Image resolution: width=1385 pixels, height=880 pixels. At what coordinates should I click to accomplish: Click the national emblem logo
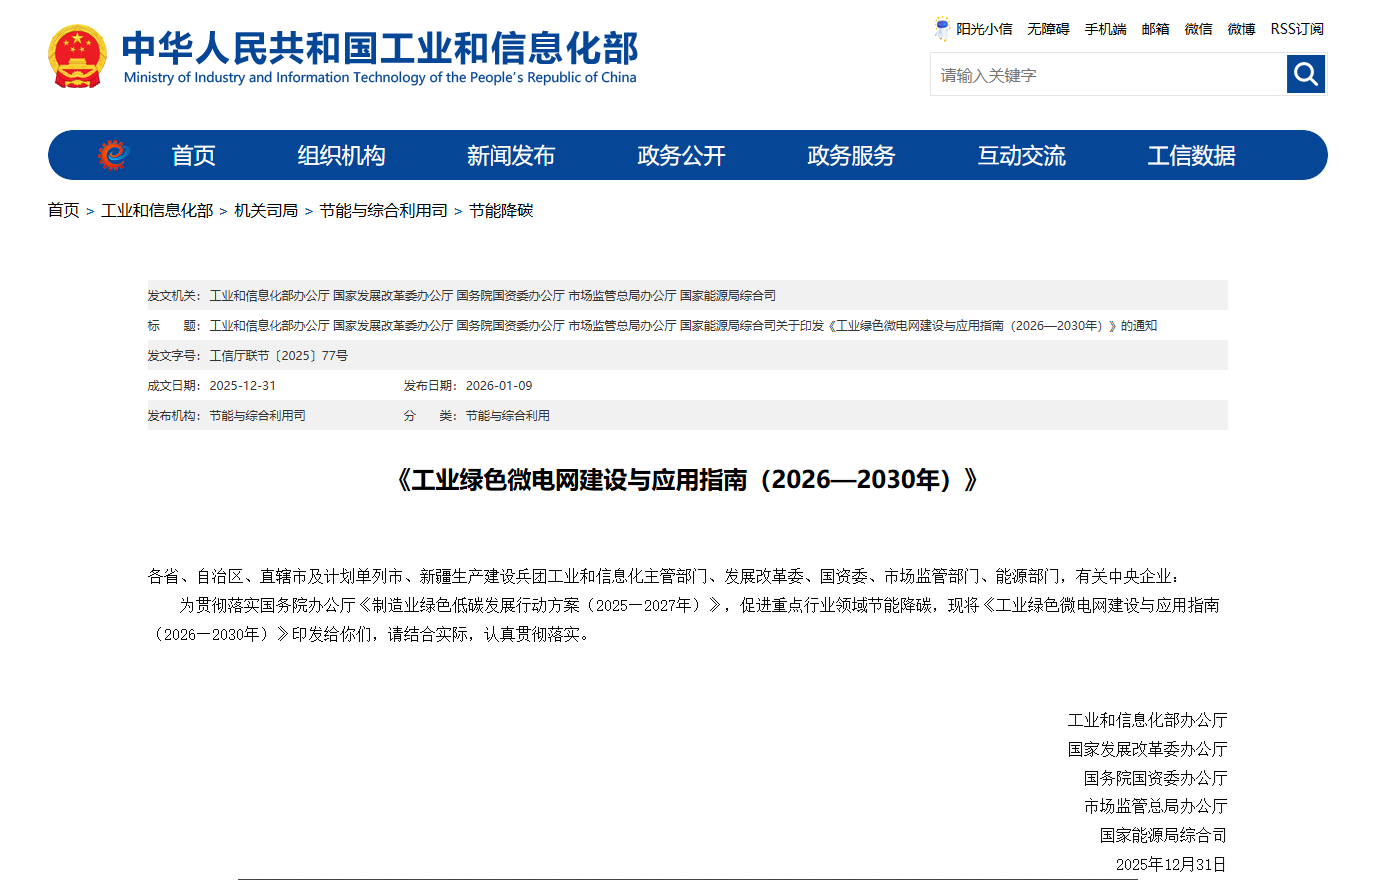click(x=77, y=57)
